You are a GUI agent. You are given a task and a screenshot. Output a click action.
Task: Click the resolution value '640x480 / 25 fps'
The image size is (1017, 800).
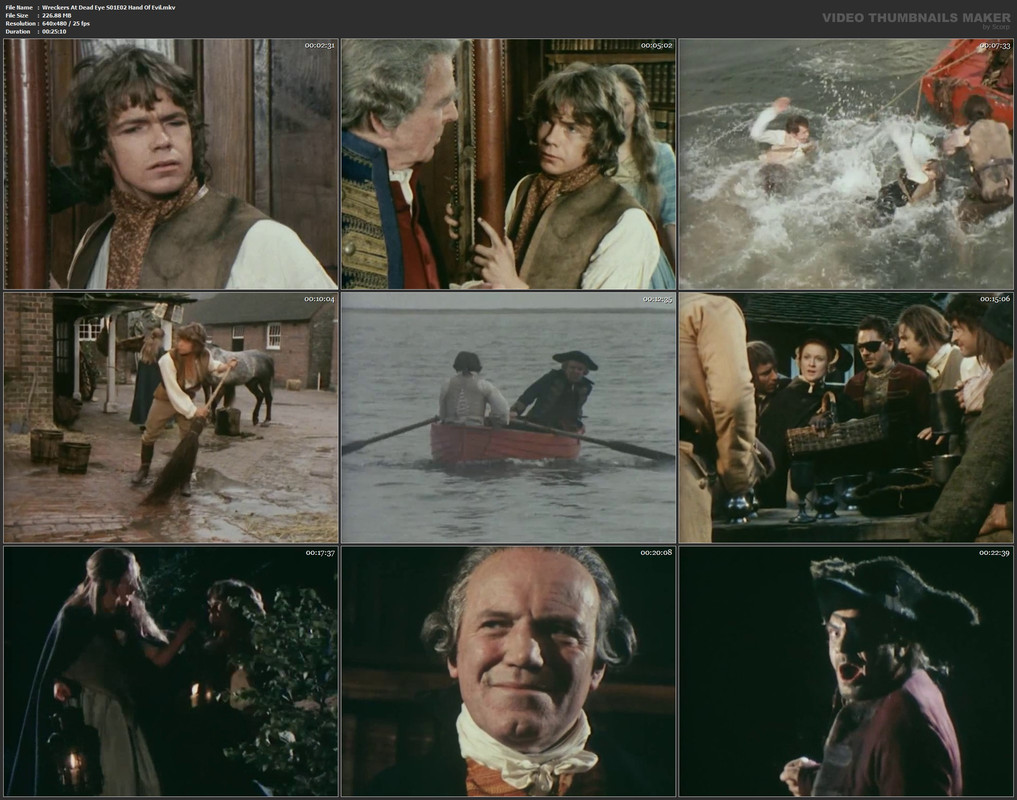point(66,23)
